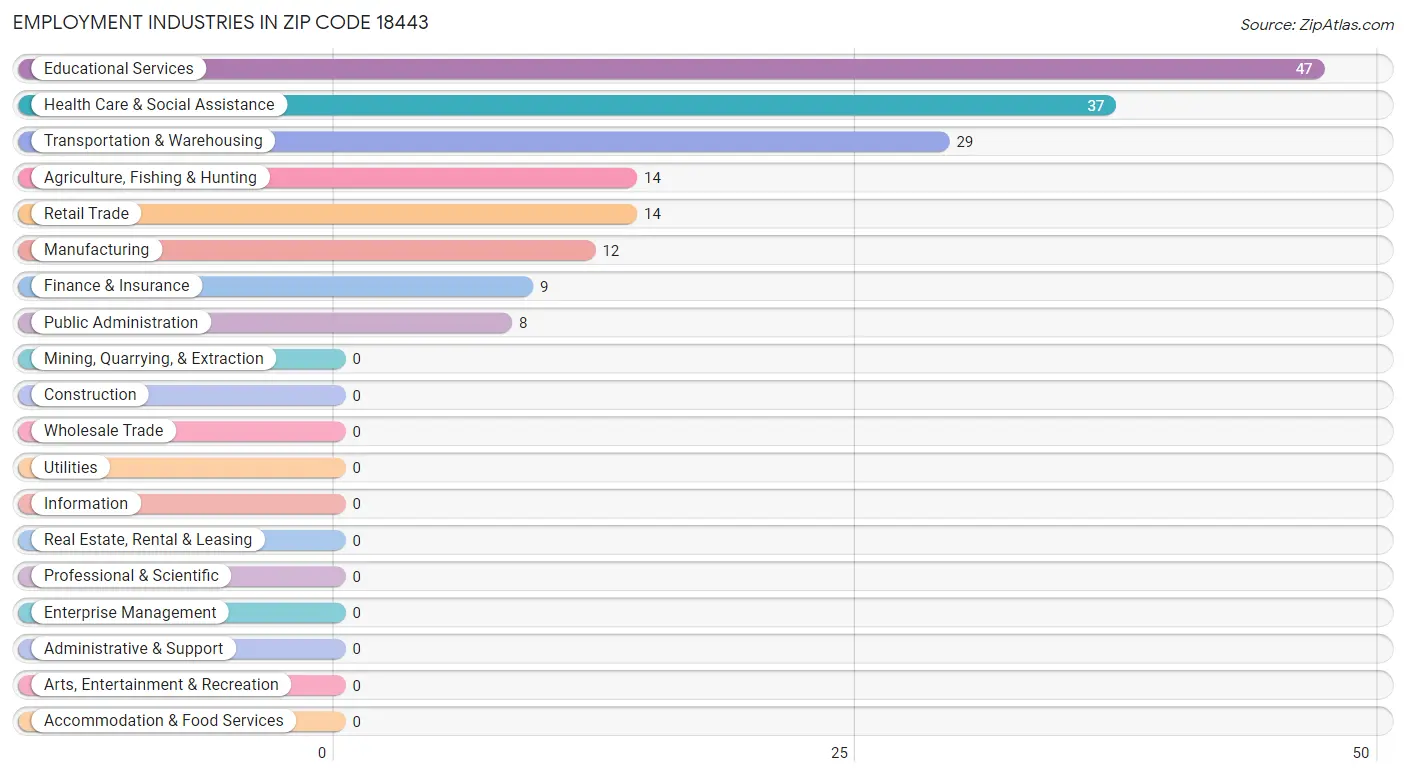Click the value 9 beside Finance & Insurance bar
The image size is (1406, 776).
tap(544, 287)
